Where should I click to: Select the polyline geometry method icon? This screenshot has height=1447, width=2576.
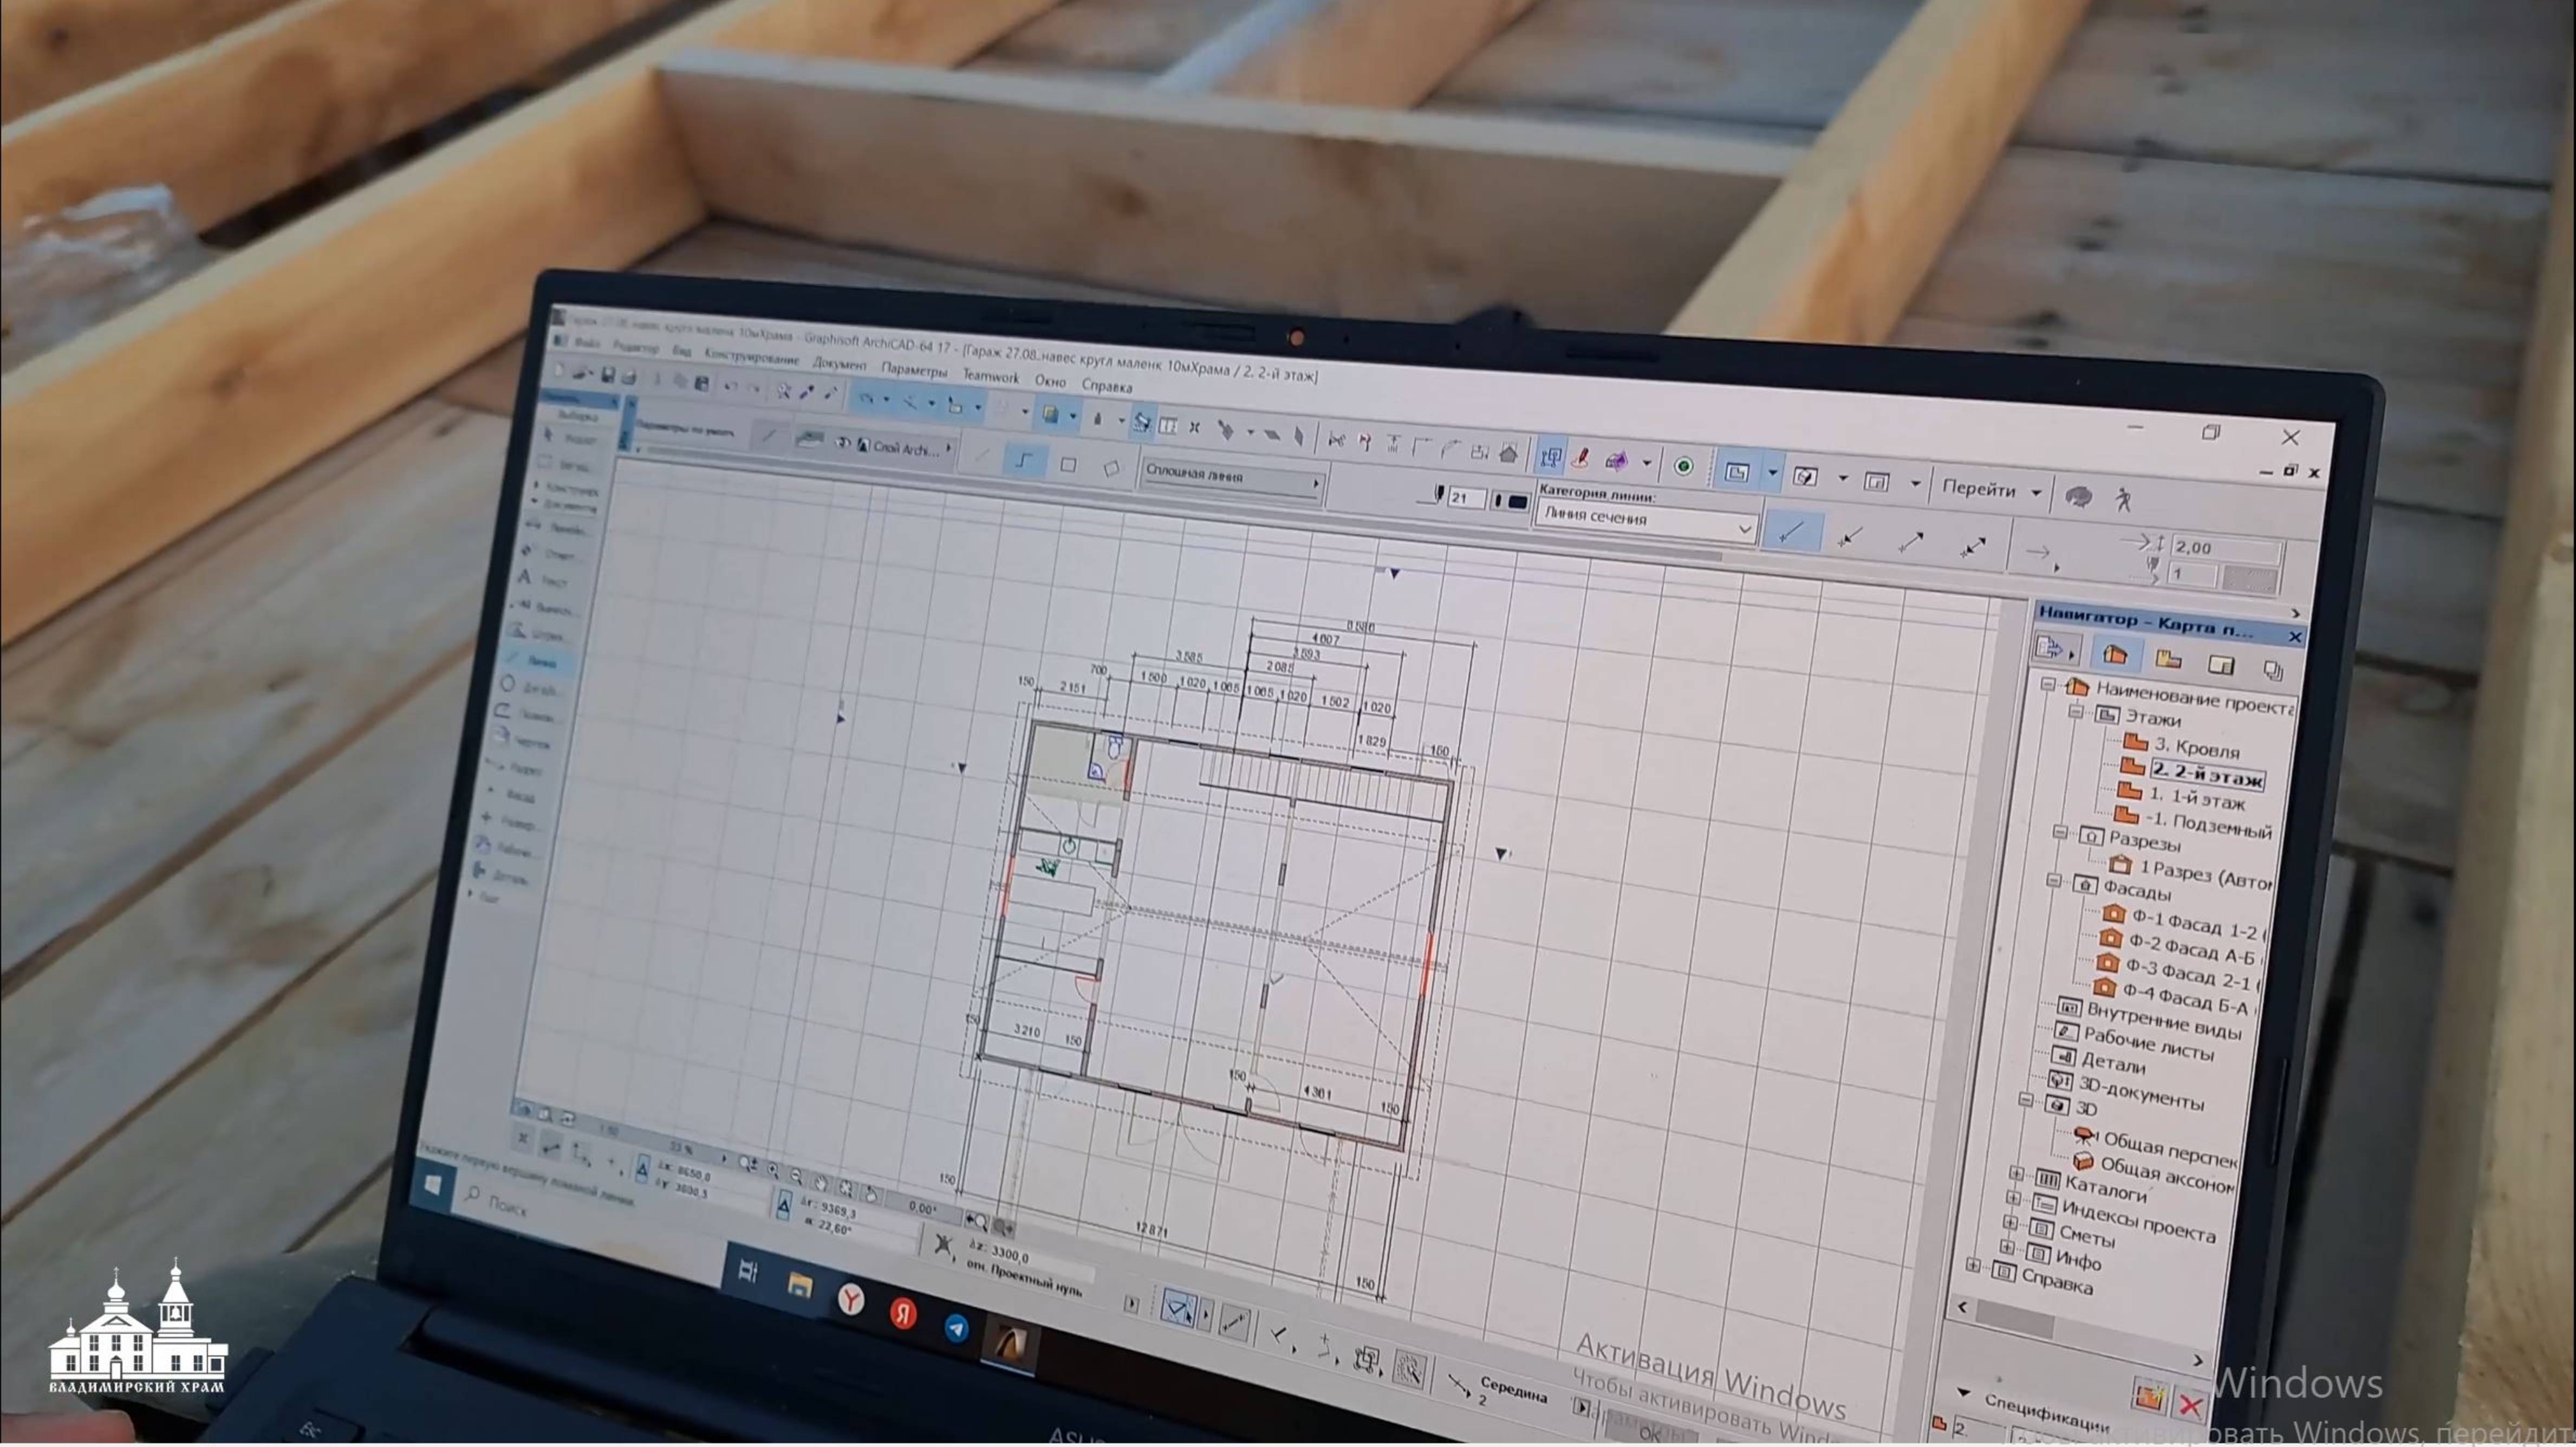1024,461
